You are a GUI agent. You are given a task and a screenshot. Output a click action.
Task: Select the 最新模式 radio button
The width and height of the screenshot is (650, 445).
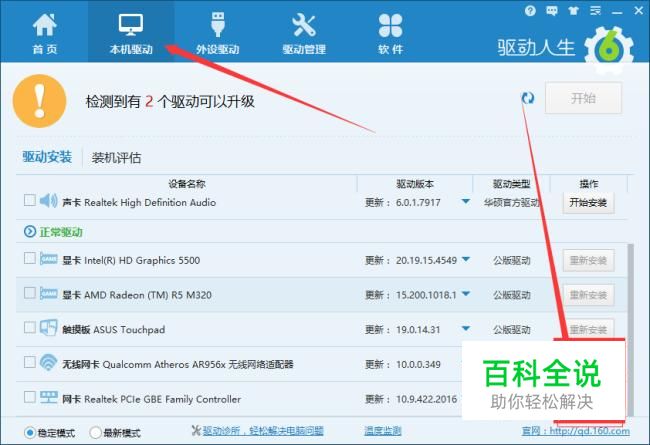point(95,433)
